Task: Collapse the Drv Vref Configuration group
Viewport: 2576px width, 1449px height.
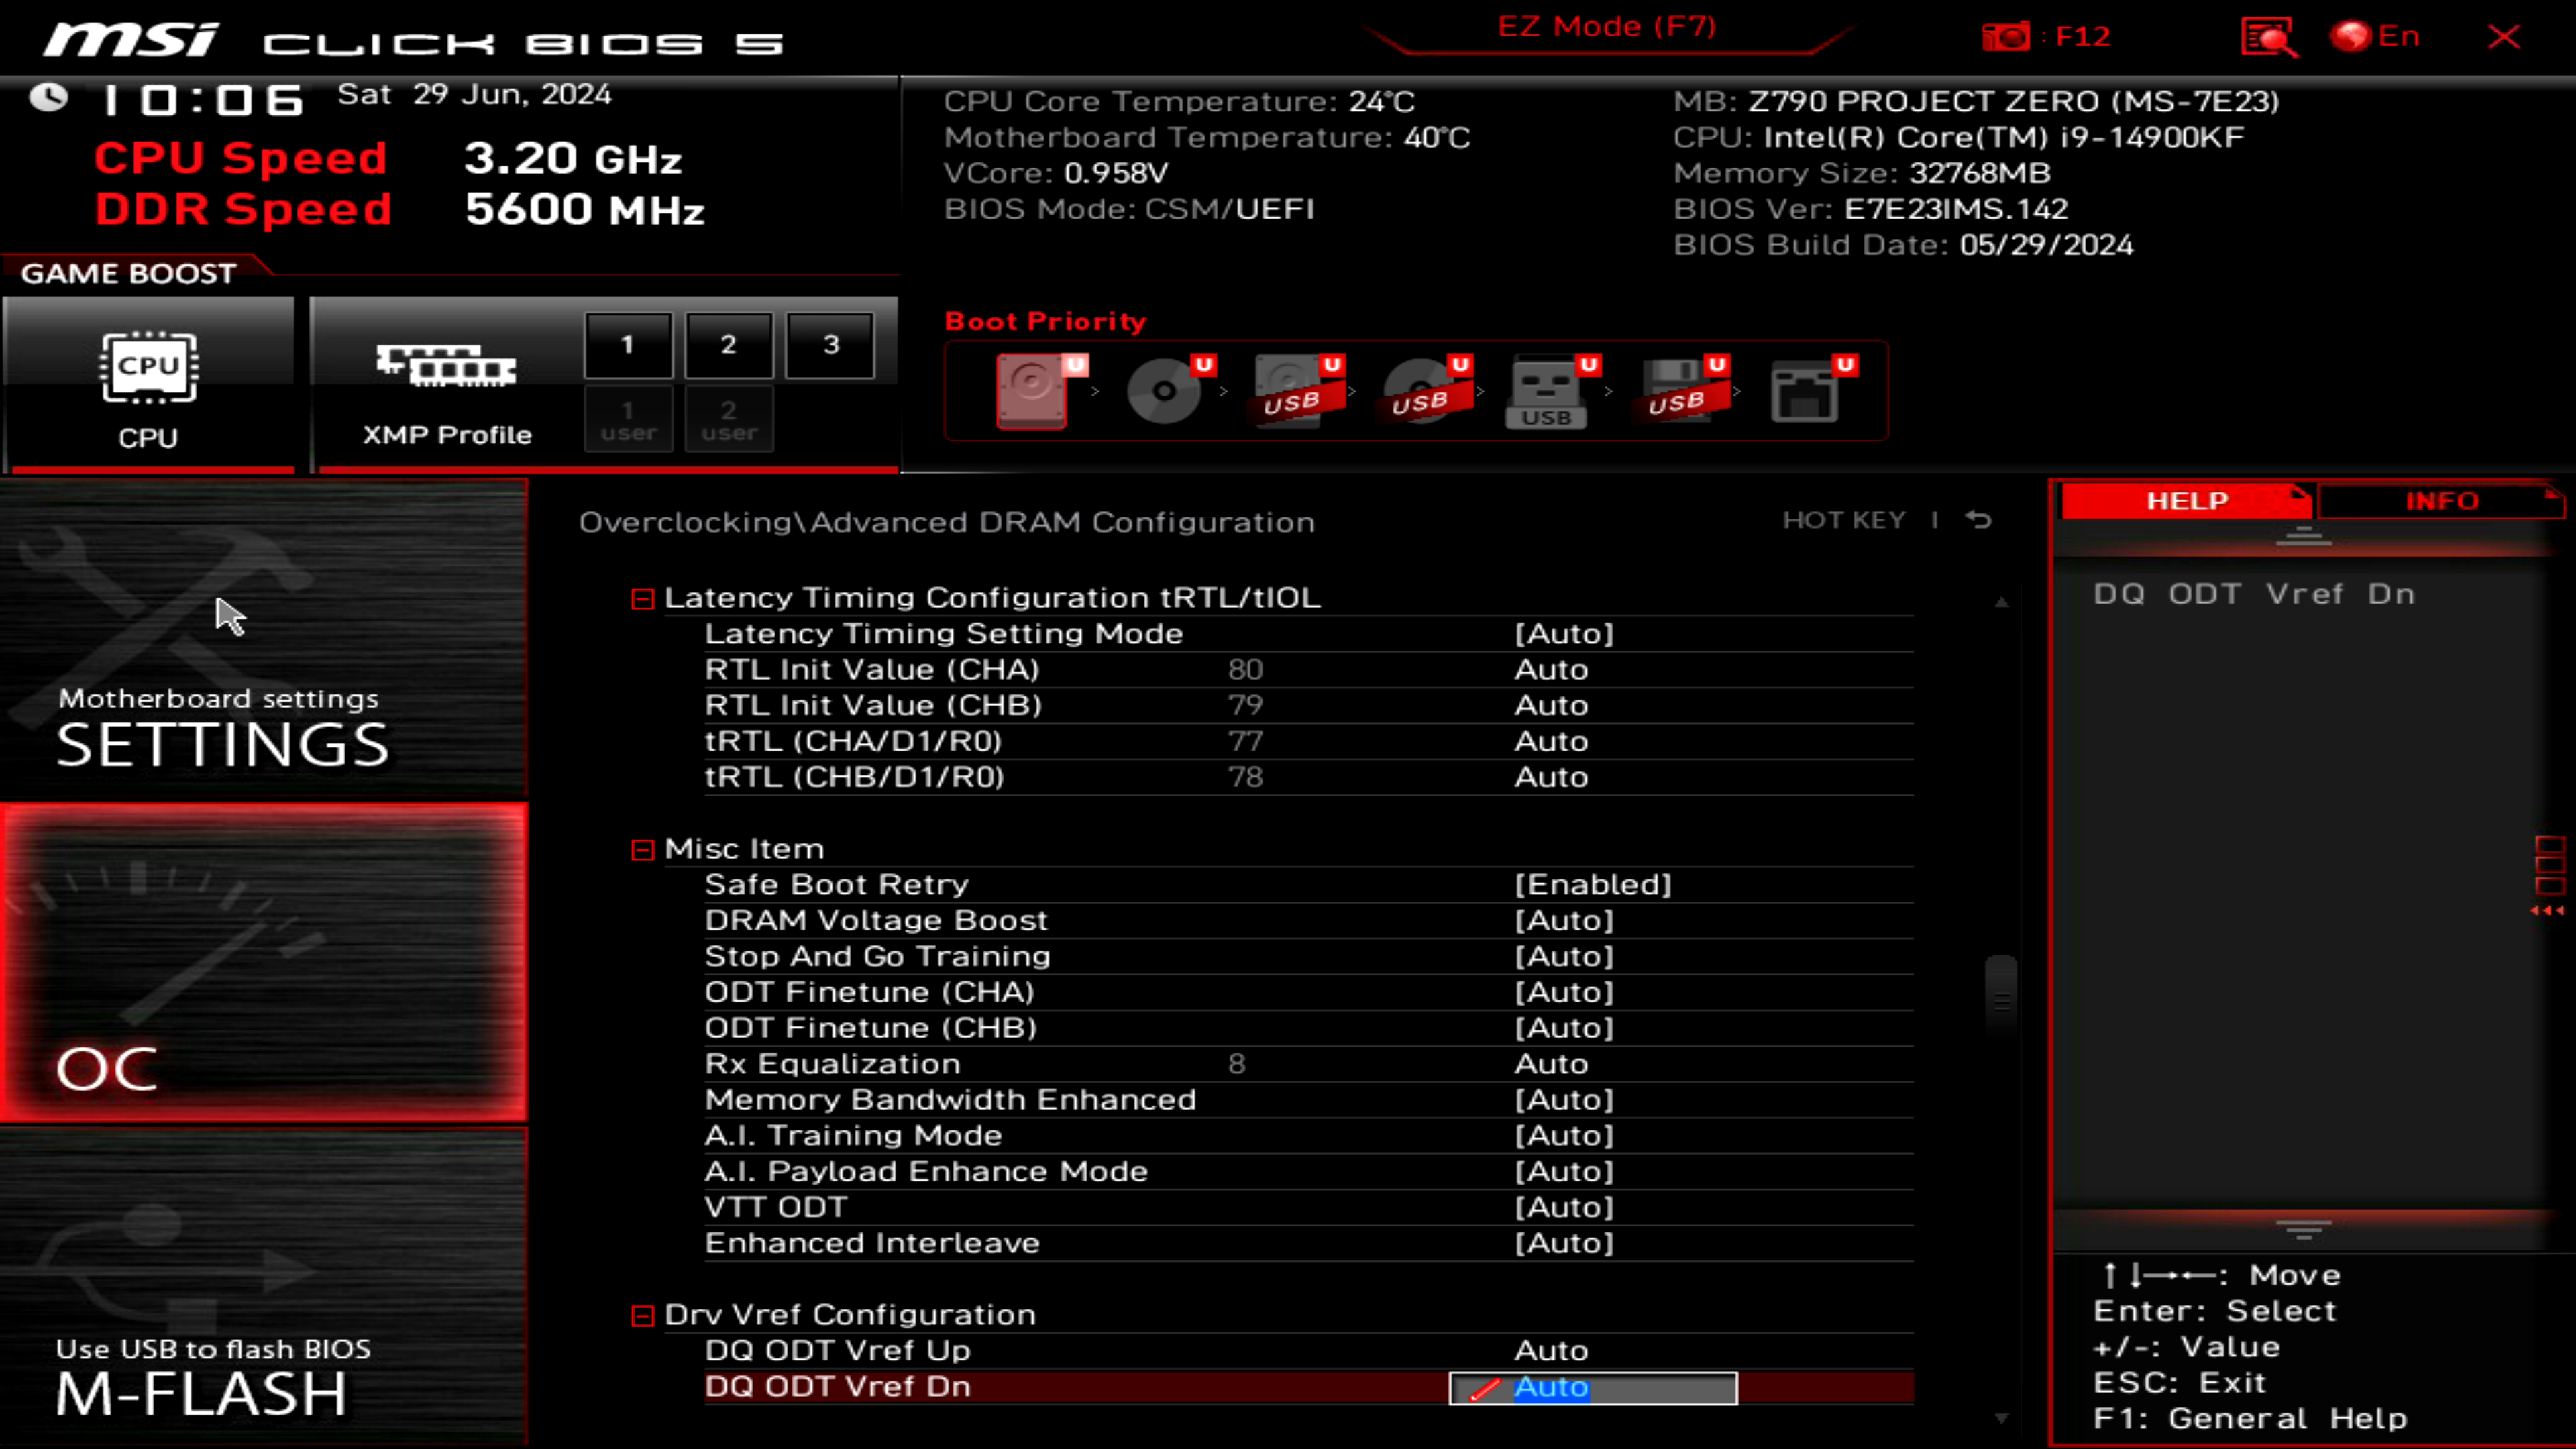Action: pos(643,1316)
